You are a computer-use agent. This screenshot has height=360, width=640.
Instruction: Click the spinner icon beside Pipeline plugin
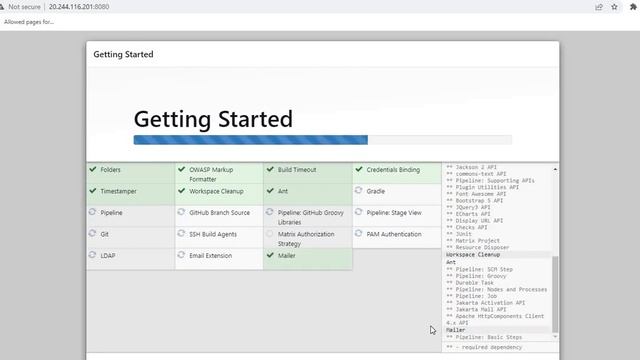[x=93, y=212]
